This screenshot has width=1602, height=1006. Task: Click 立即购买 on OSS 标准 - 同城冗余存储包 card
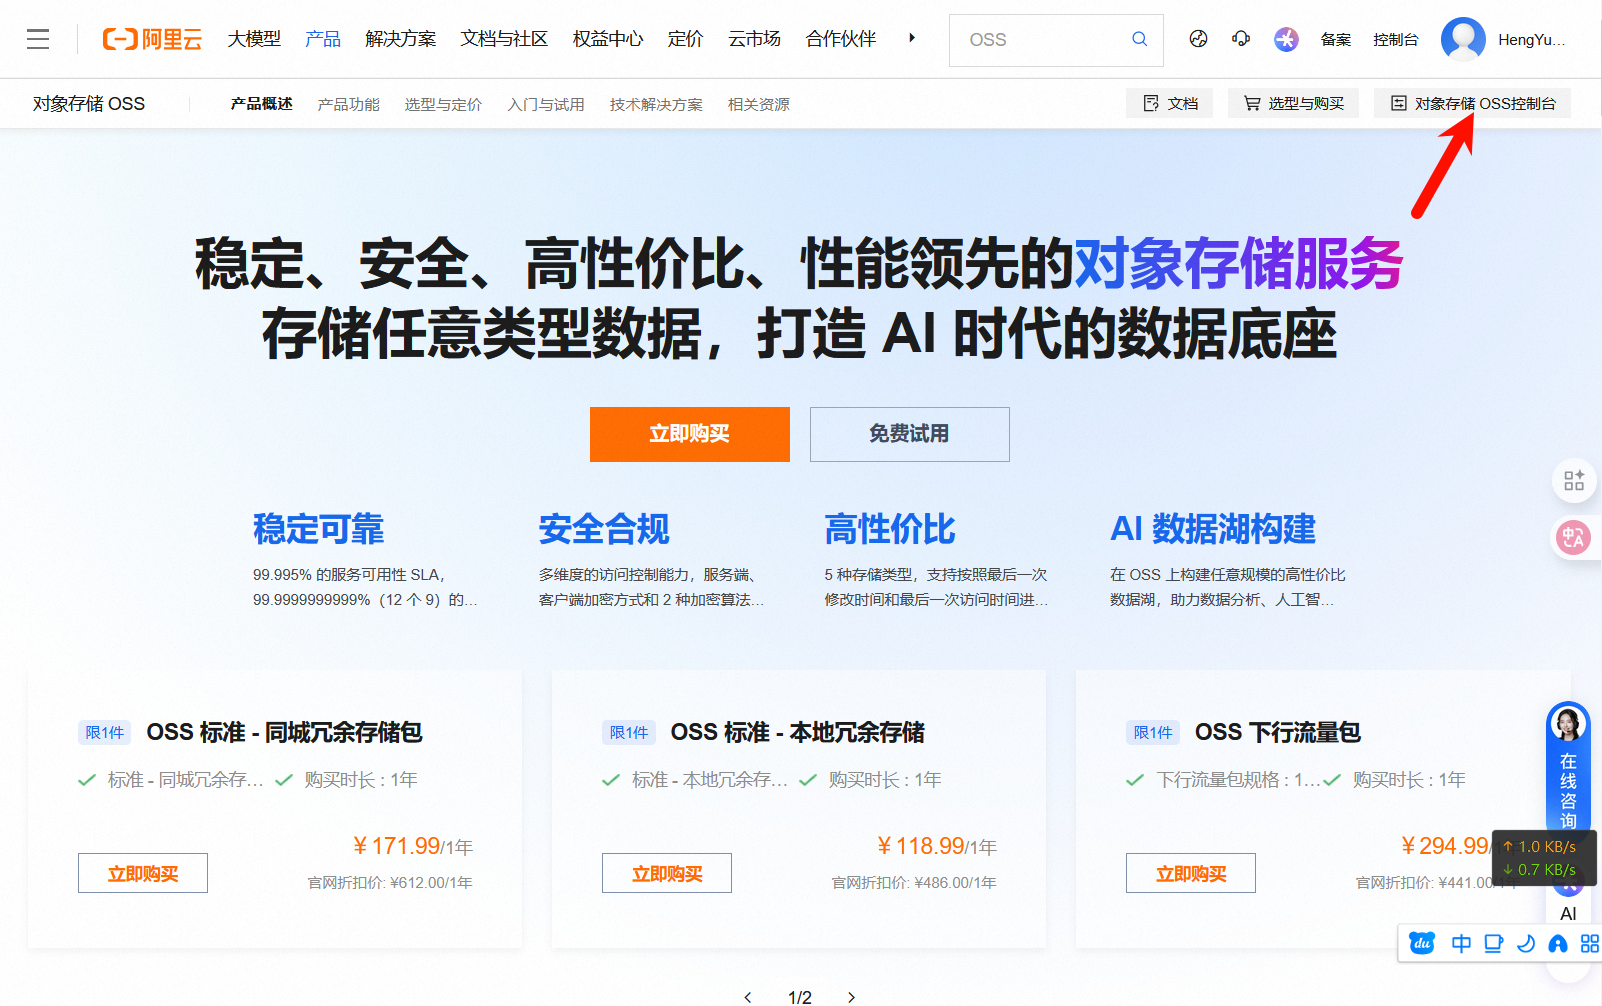click(x=143, y=873)
